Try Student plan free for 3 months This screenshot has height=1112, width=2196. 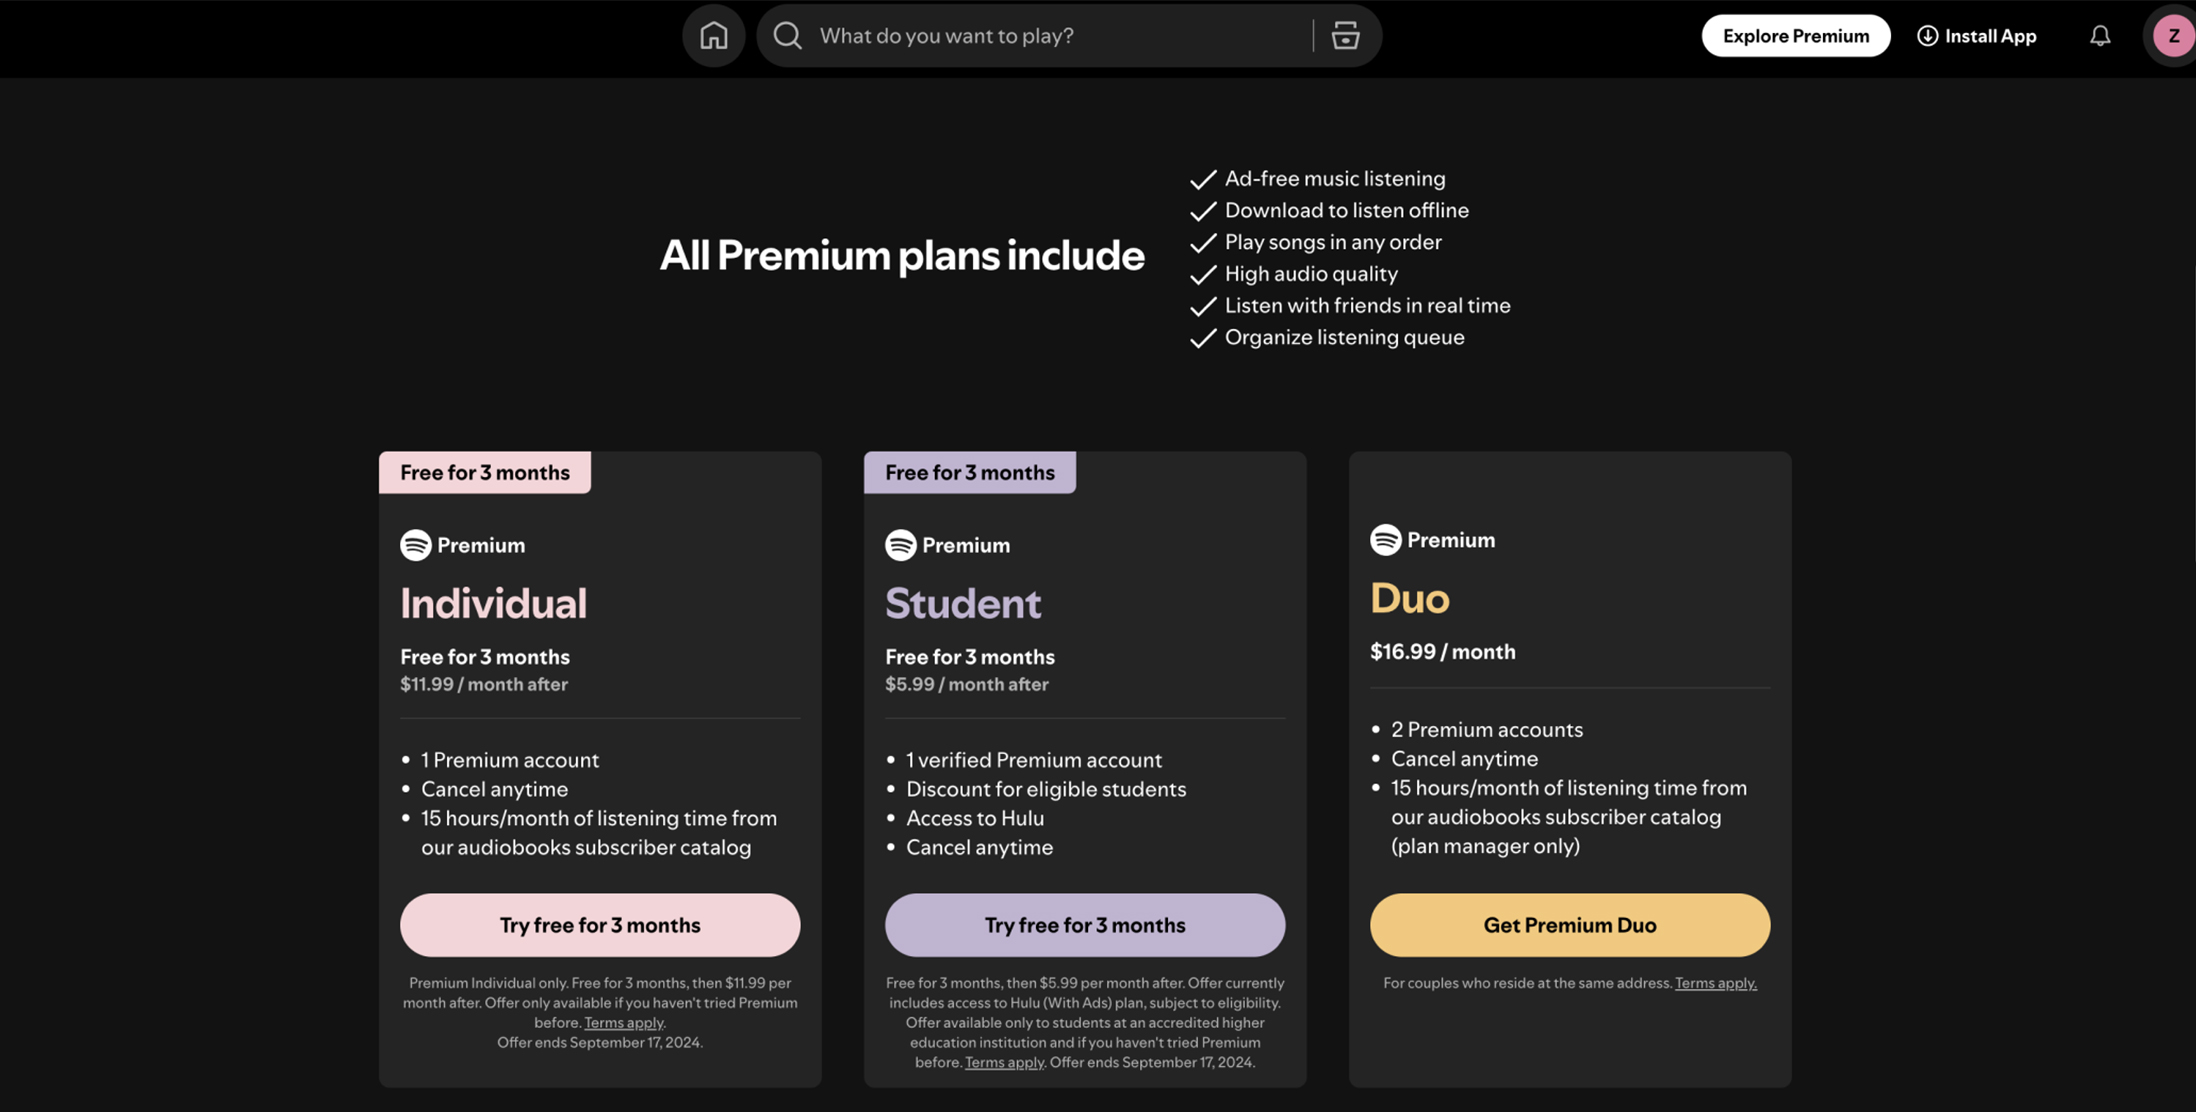[x=1085, y=925]
